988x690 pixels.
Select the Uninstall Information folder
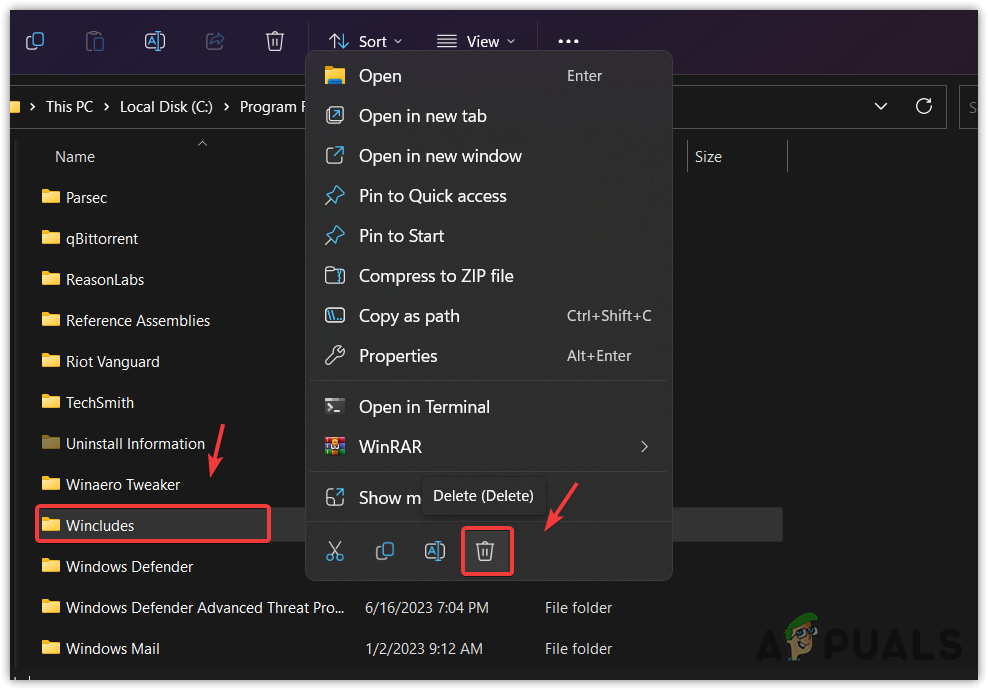pyautogui.click(x=123, y=443)
